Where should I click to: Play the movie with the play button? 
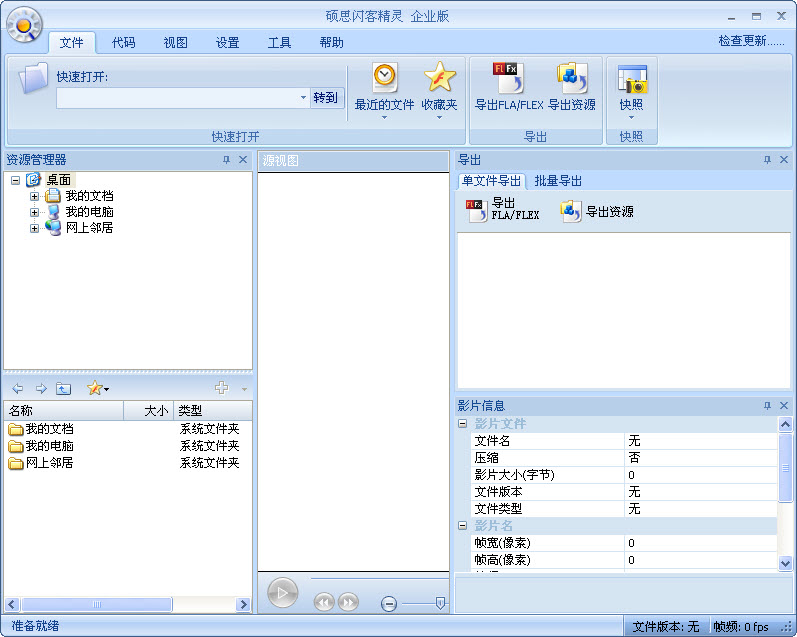[x=283, y=592]
